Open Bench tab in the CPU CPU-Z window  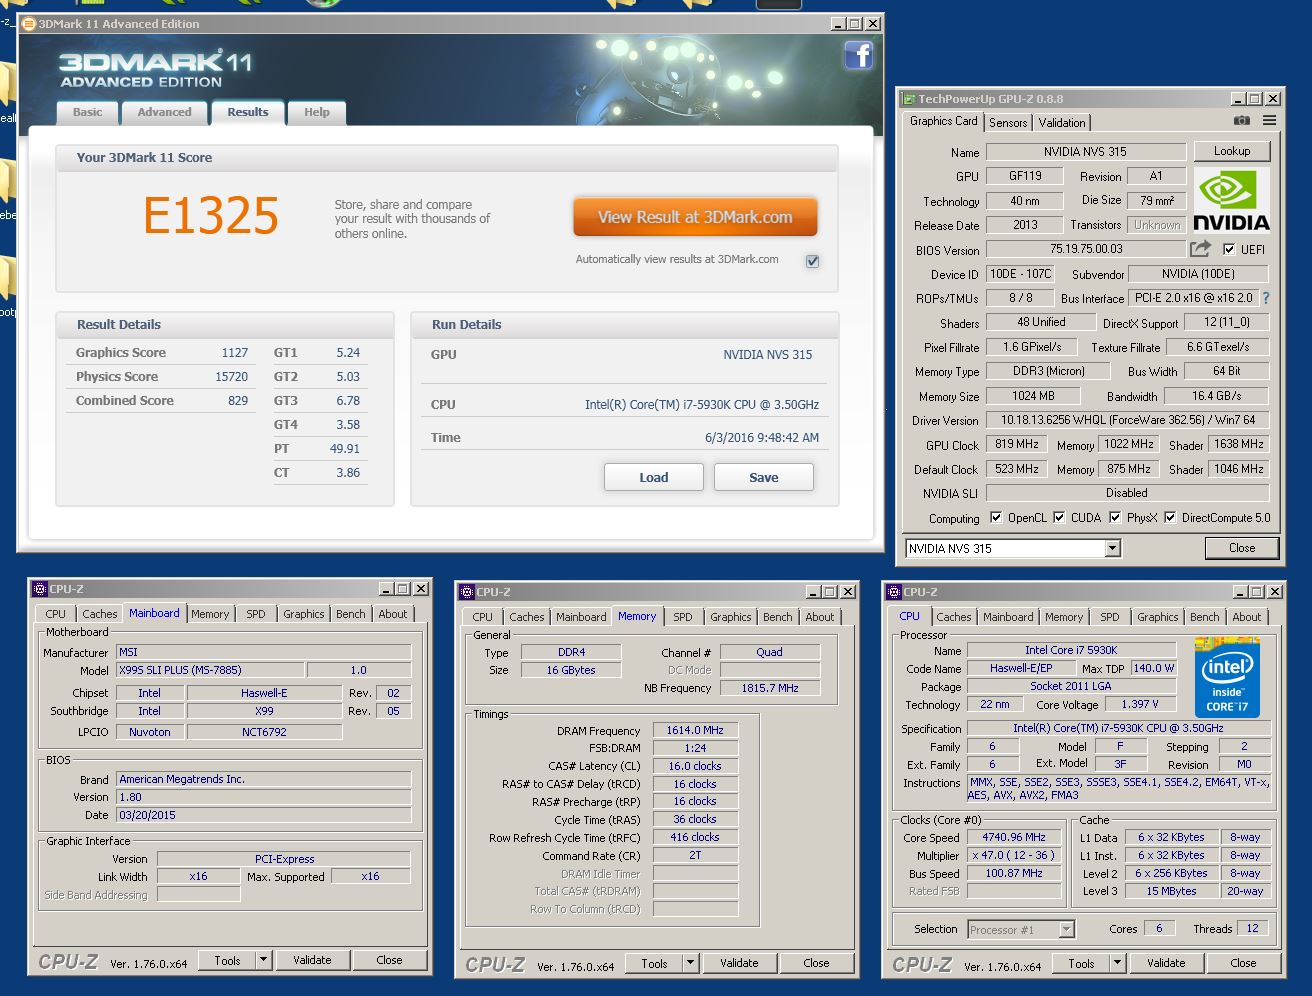pos(1205,617)
